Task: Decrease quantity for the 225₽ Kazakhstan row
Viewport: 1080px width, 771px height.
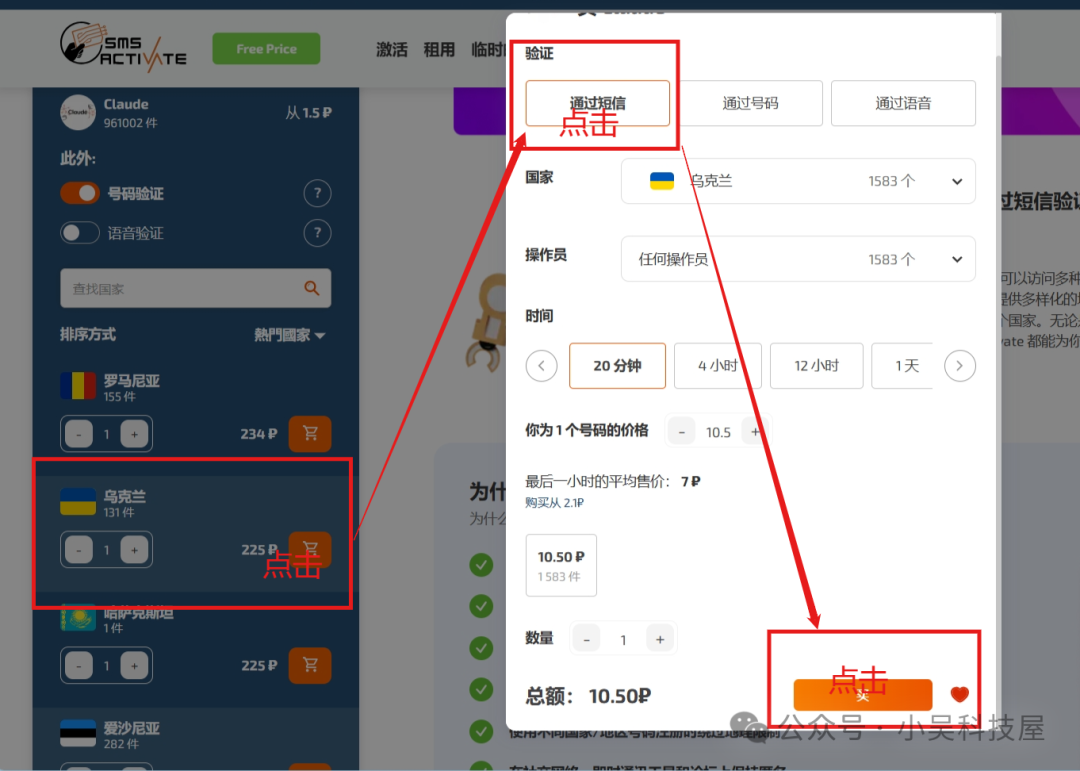Action: (79, 666)
